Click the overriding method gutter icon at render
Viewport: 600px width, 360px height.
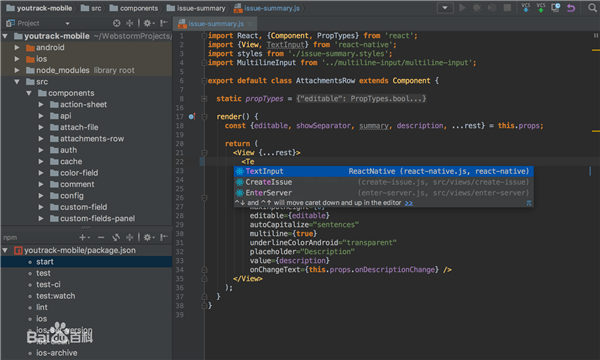192,117
